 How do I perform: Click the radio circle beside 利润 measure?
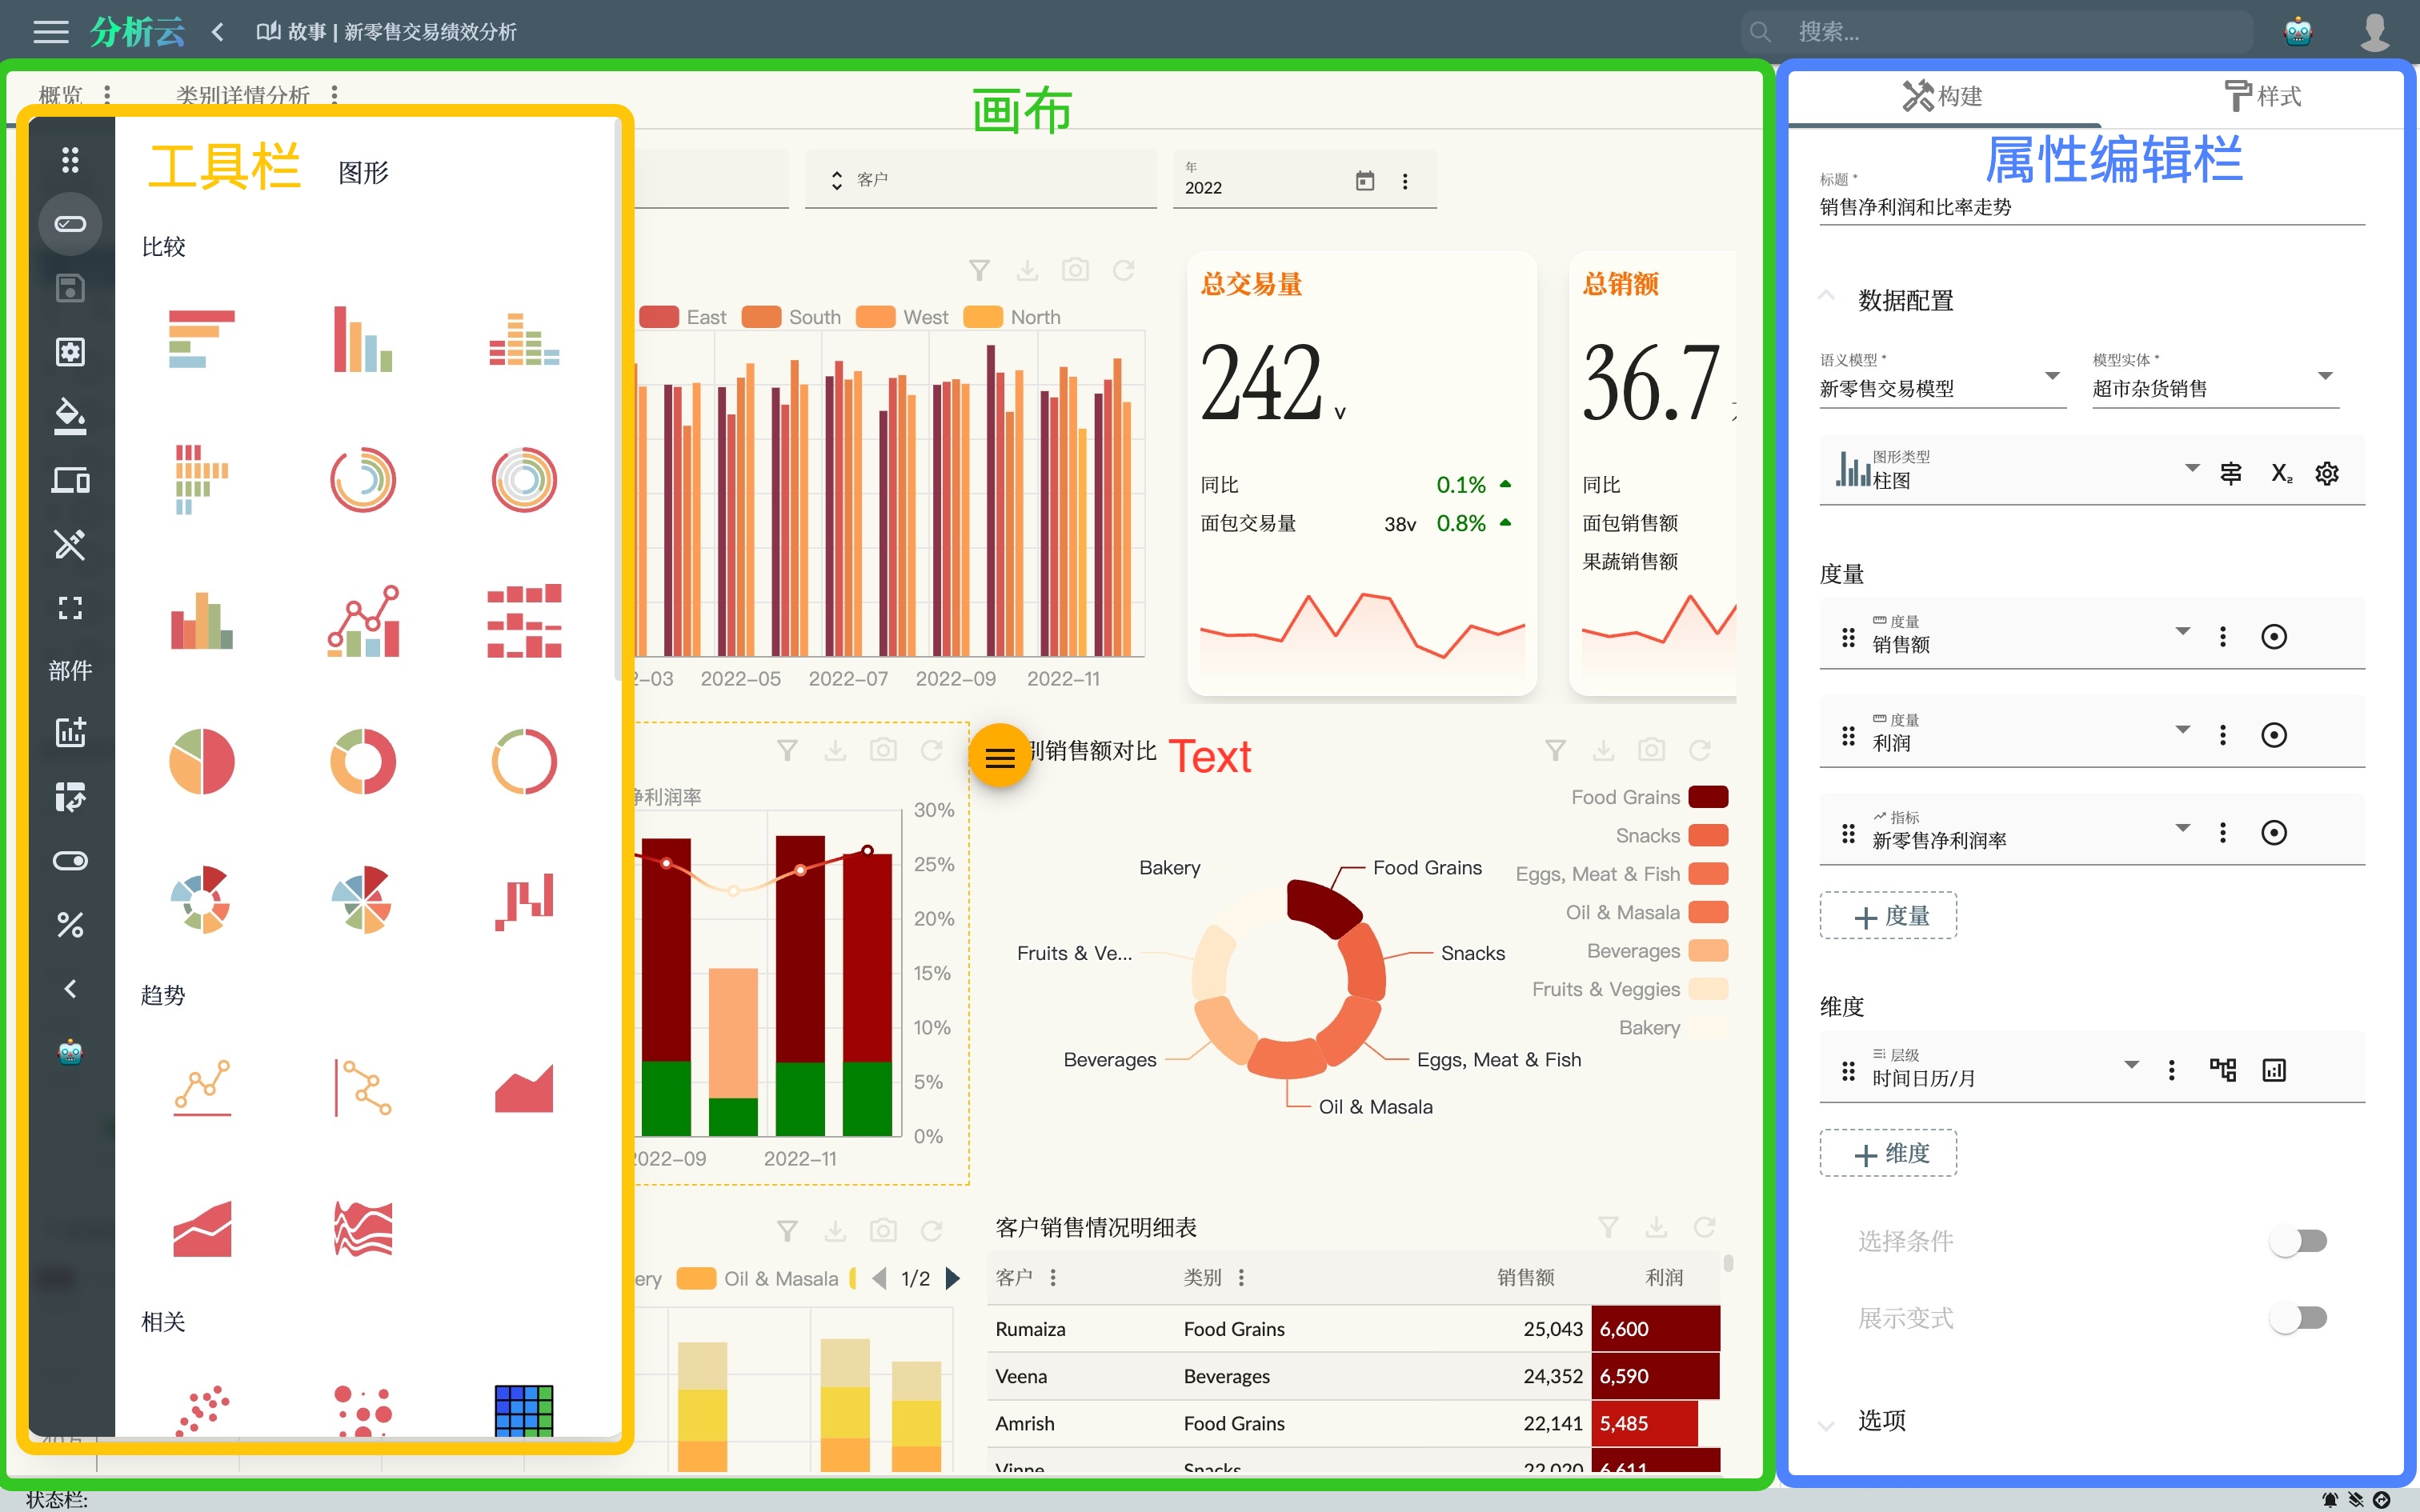[x=2274, y=735]
